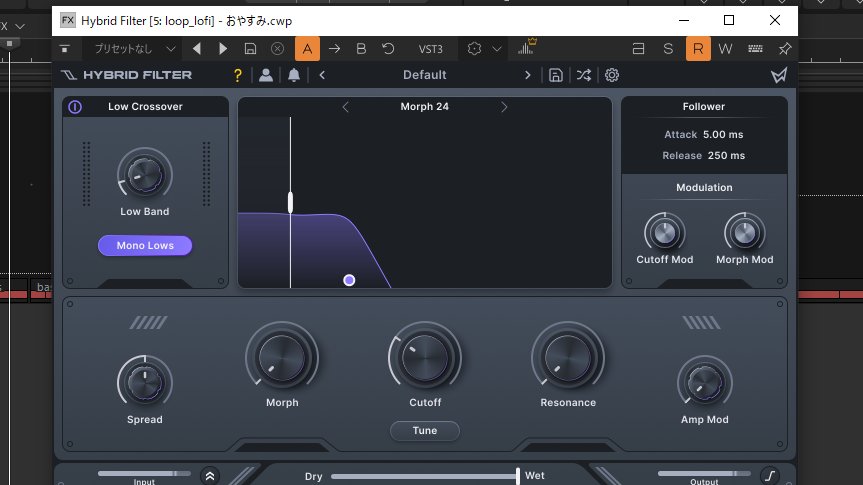Click the double-chevron up button beside Input
This screenshot has height=485, width=863.
210,476
